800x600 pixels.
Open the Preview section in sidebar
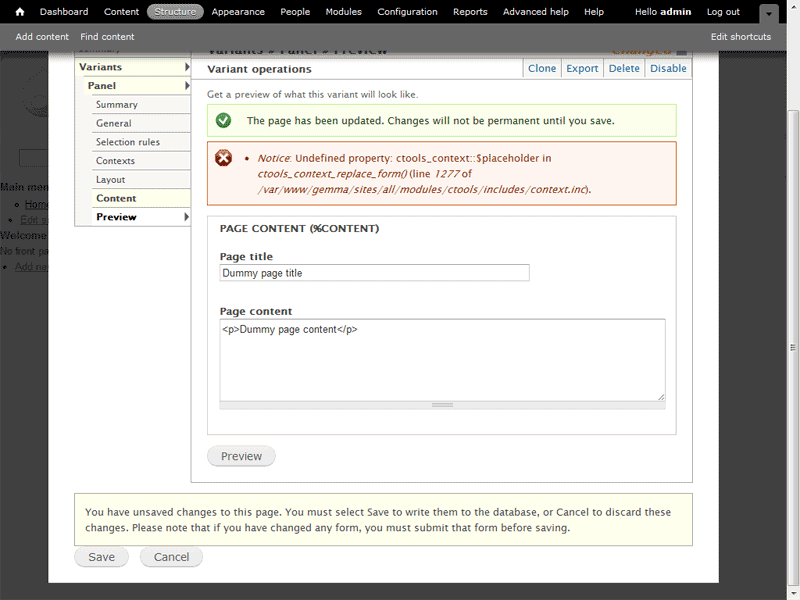tap(116, 217)
